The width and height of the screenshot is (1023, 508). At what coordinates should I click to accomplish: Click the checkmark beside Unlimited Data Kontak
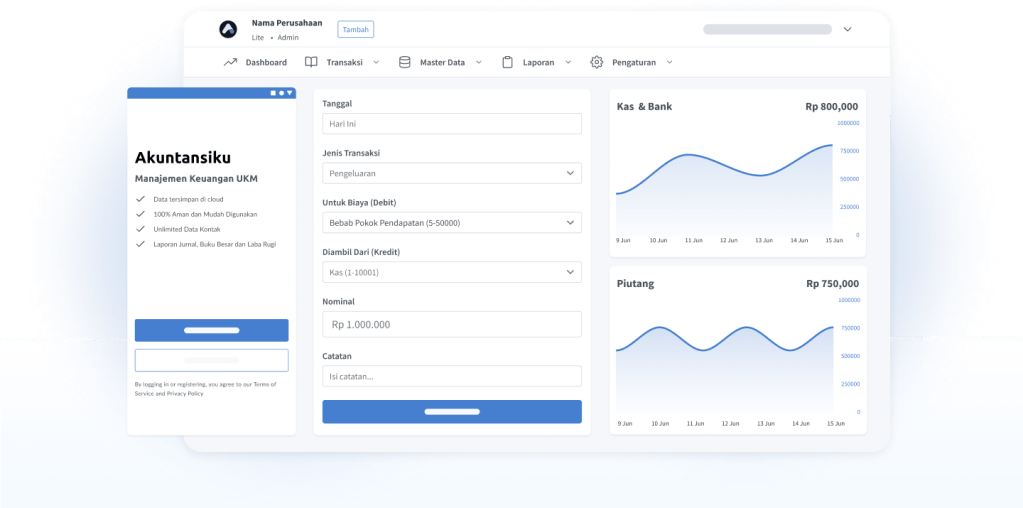pos(140,229)
